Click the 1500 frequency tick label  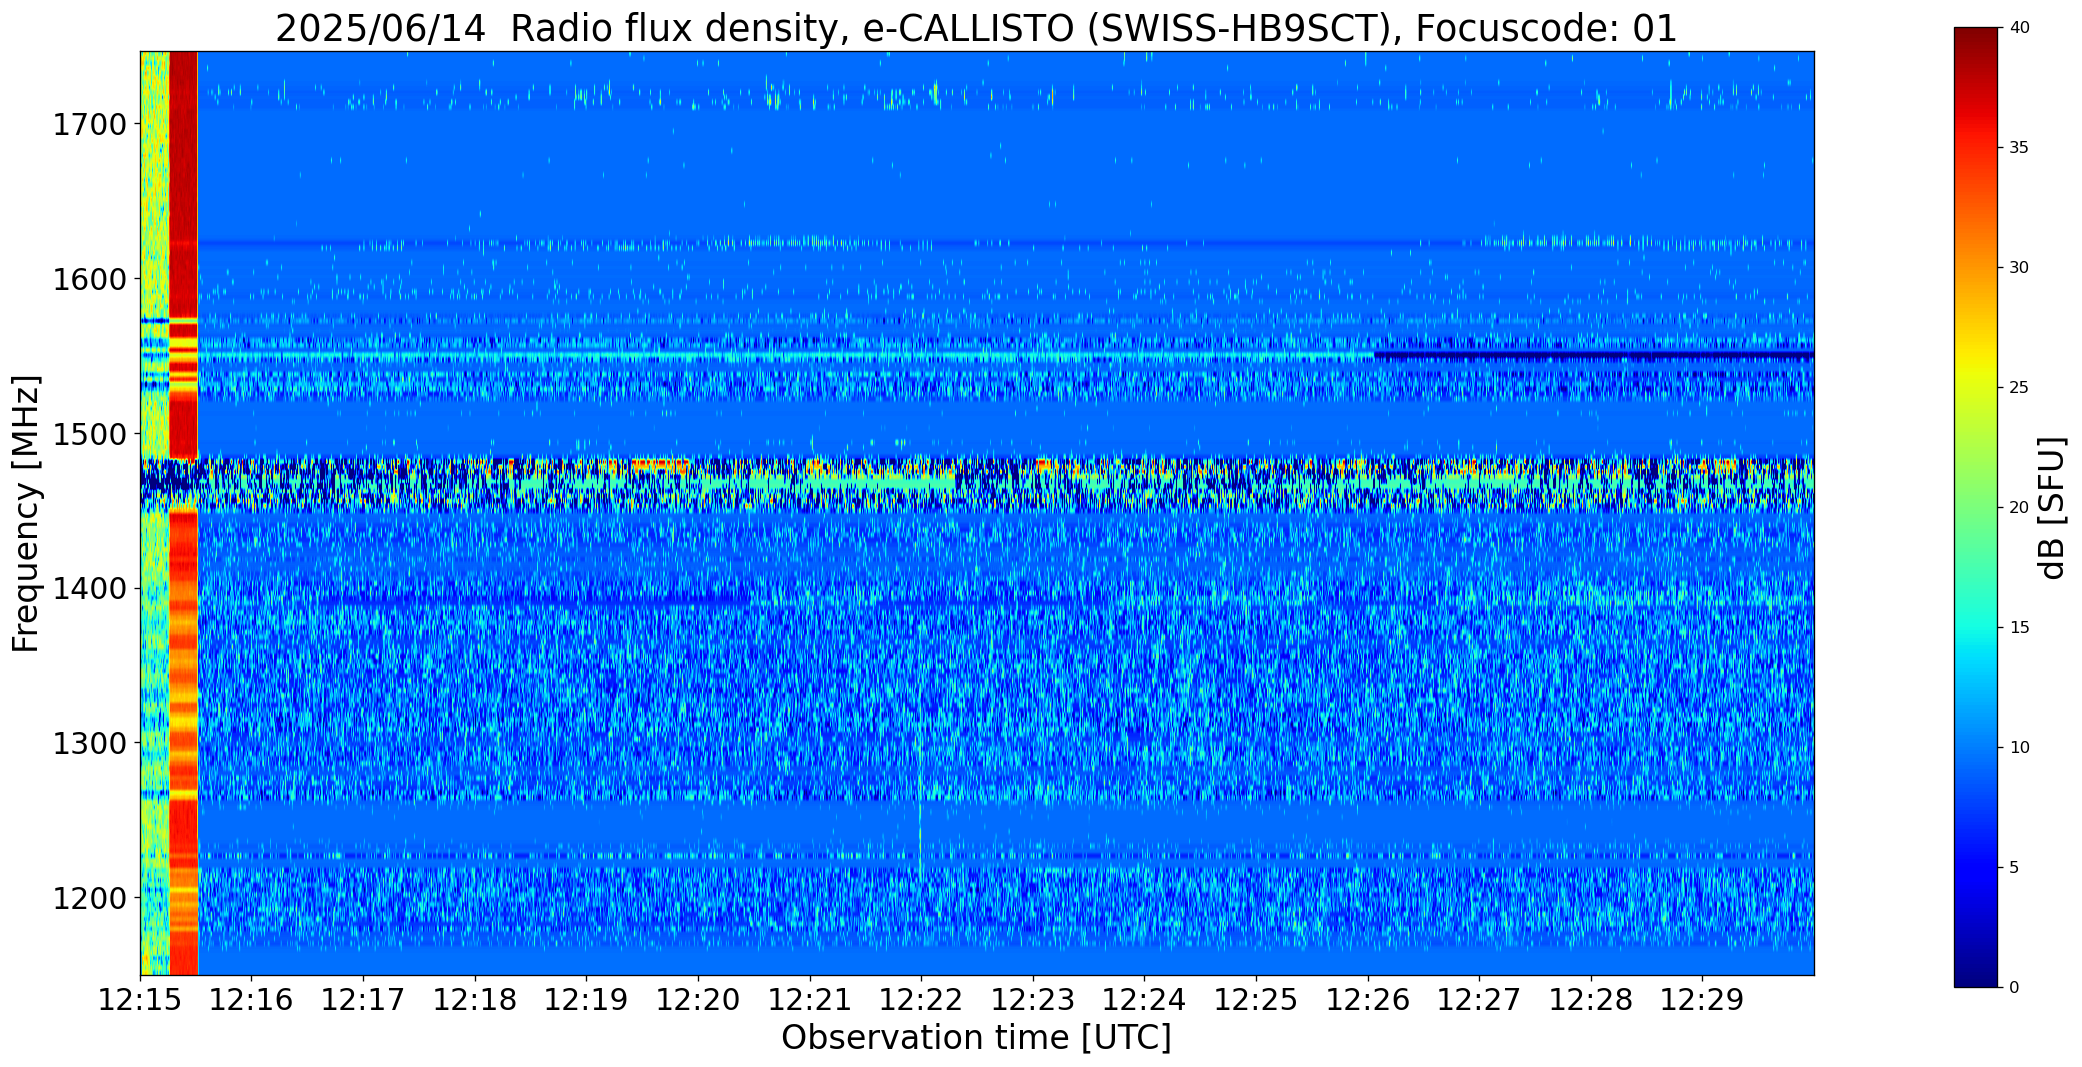(x=89, y=434)
